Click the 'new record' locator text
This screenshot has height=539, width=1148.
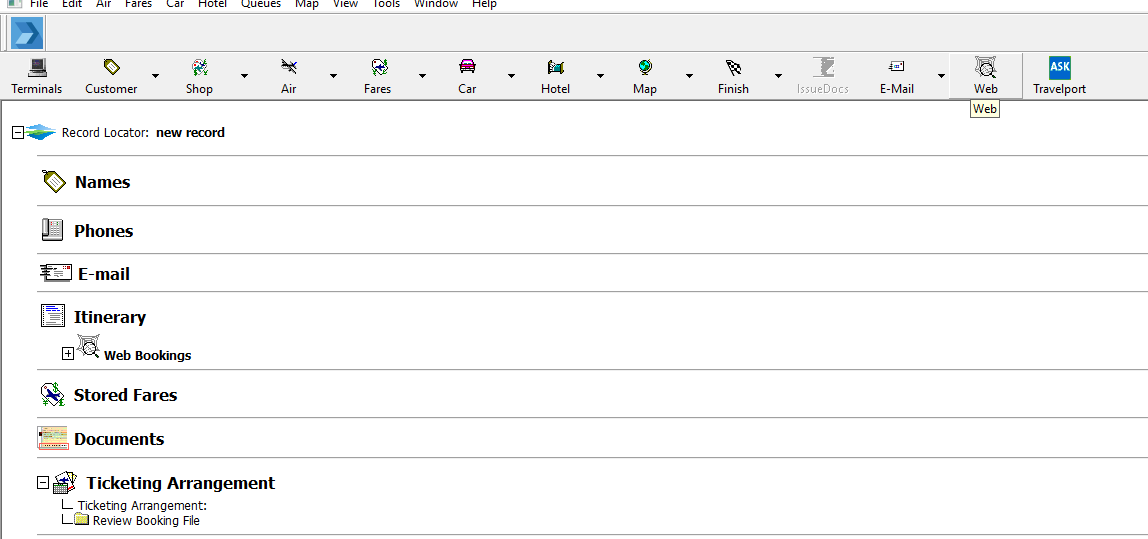pyautogui.click(x=190, y=133)
